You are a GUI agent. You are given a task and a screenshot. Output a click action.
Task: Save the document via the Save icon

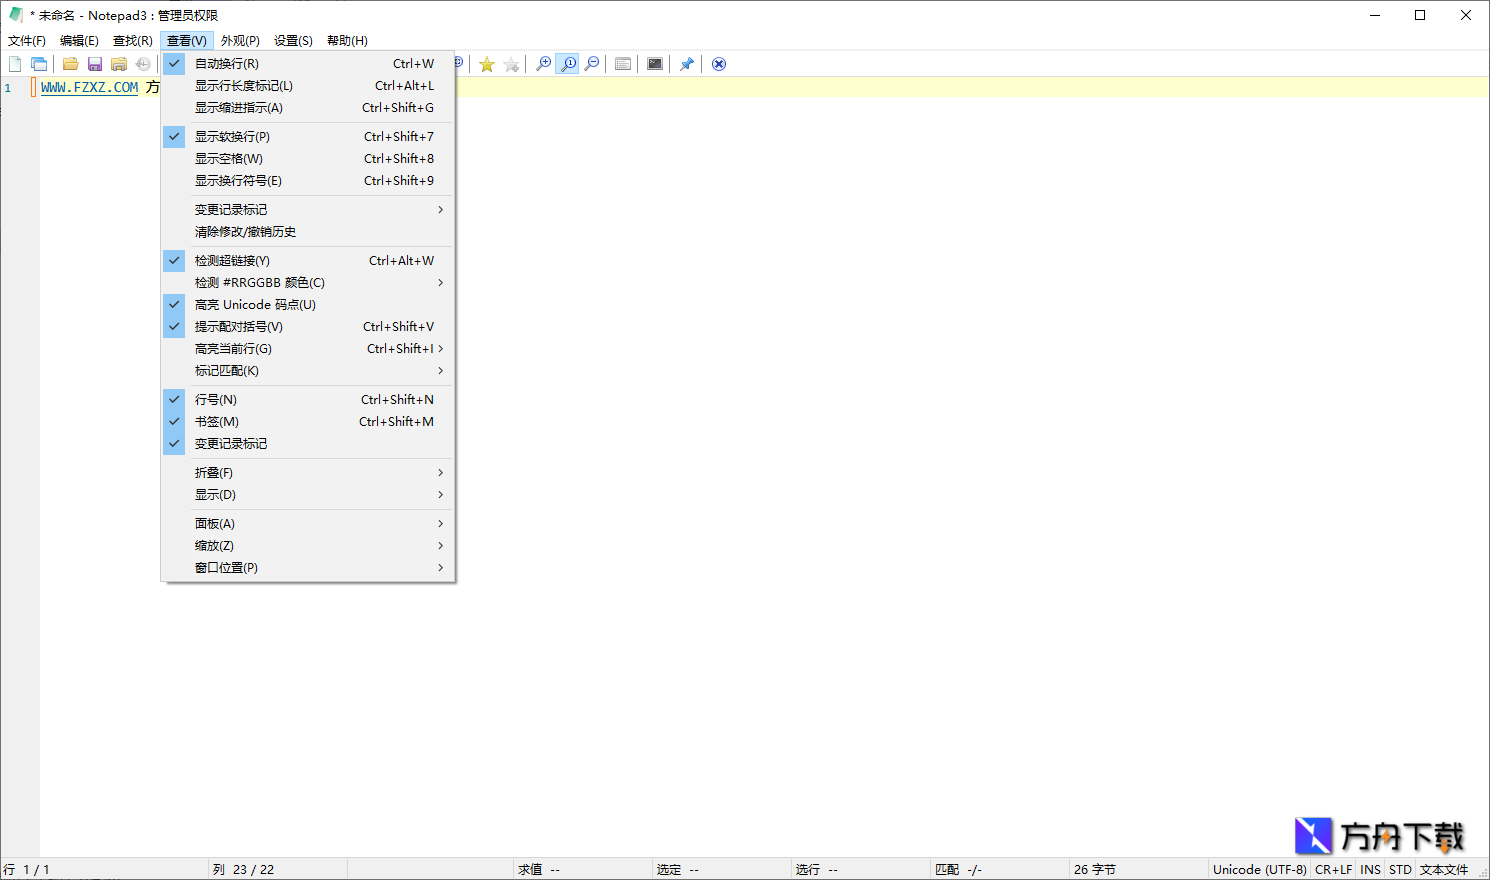(94, 63)
